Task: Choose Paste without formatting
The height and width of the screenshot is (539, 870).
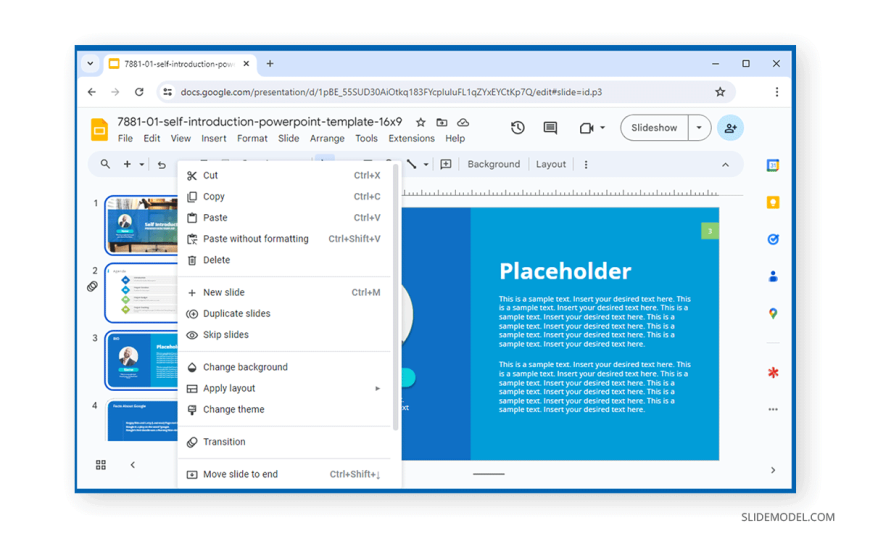Action: [x=285, y=239]
